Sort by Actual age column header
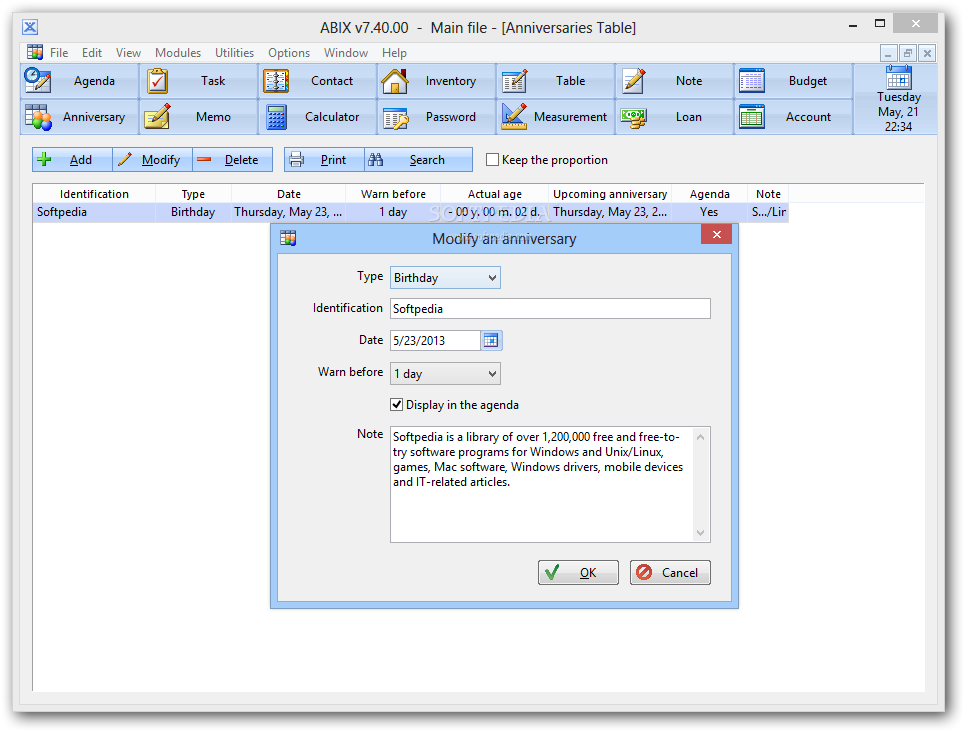The image size is (965, 732). click(x=495, y=194)
